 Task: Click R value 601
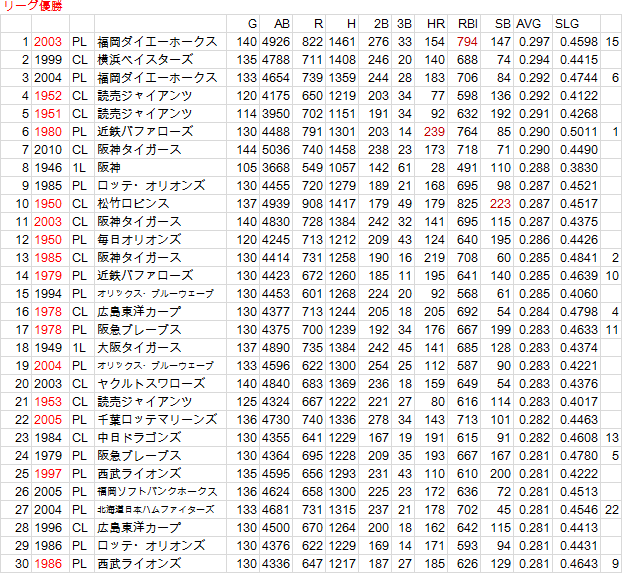click(x=312, y=294)
